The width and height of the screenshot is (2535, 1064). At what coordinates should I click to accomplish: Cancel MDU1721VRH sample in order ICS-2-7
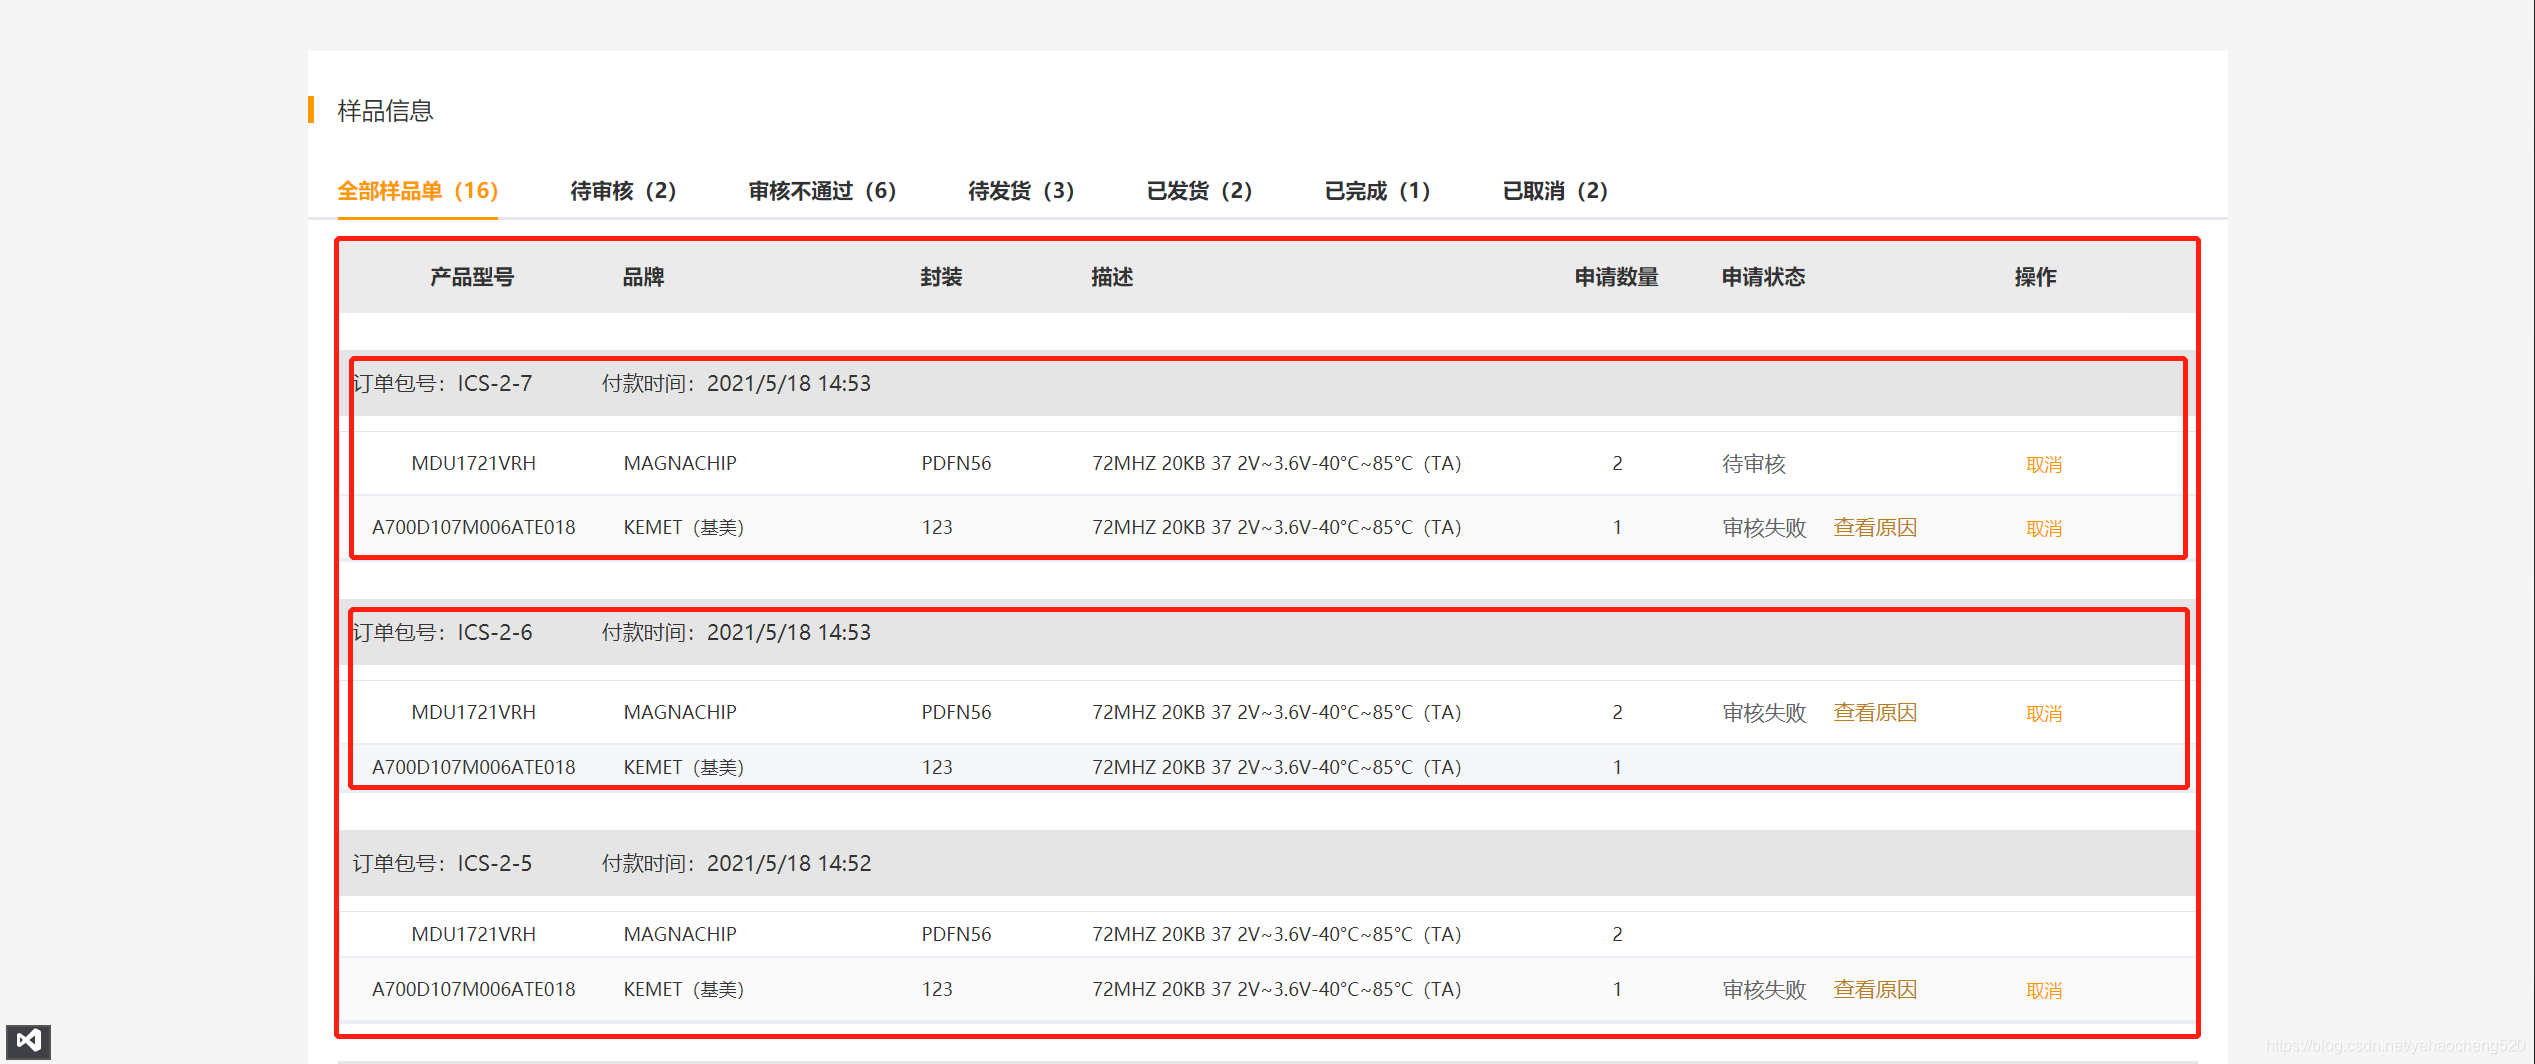pyautogui.click(x=2044, y=464)
